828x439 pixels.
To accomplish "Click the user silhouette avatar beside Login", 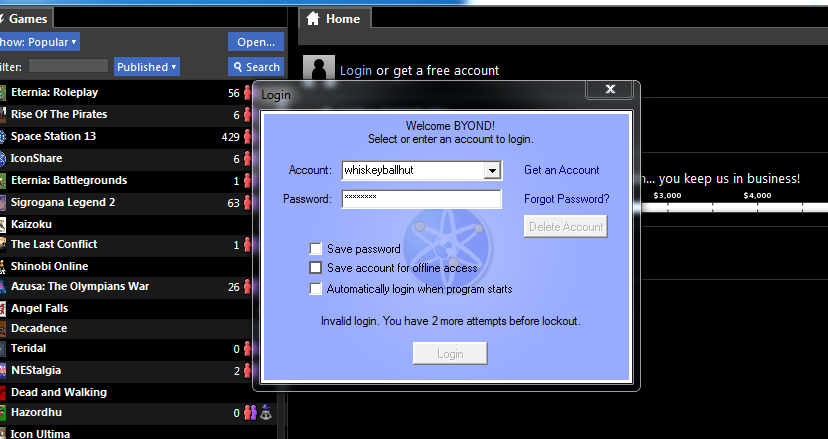I will (319, 68).
